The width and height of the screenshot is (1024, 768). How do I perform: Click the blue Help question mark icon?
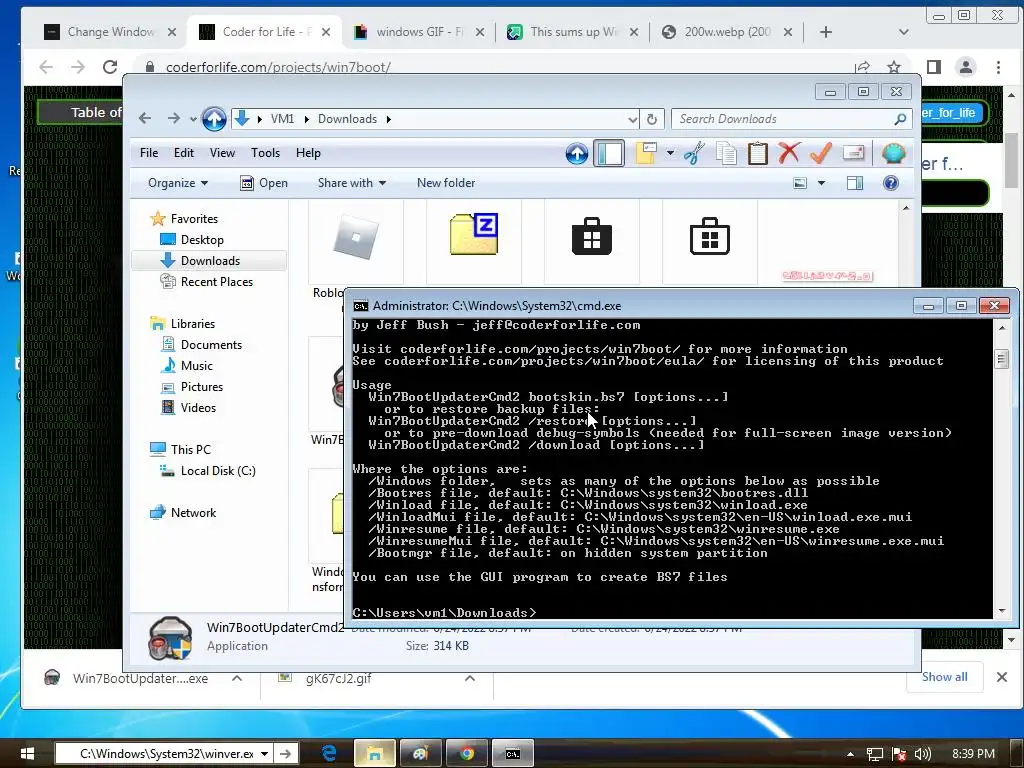(891, 183)
